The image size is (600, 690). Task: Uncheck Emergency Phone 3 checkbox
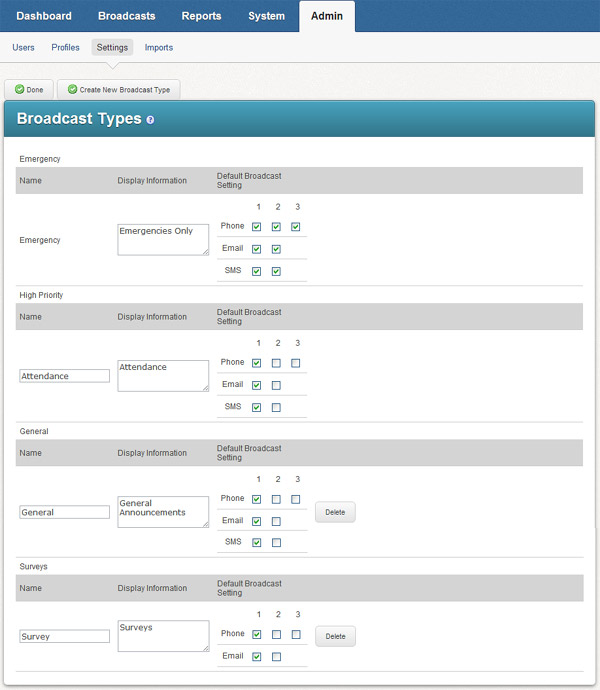click(x=295, y=227)
